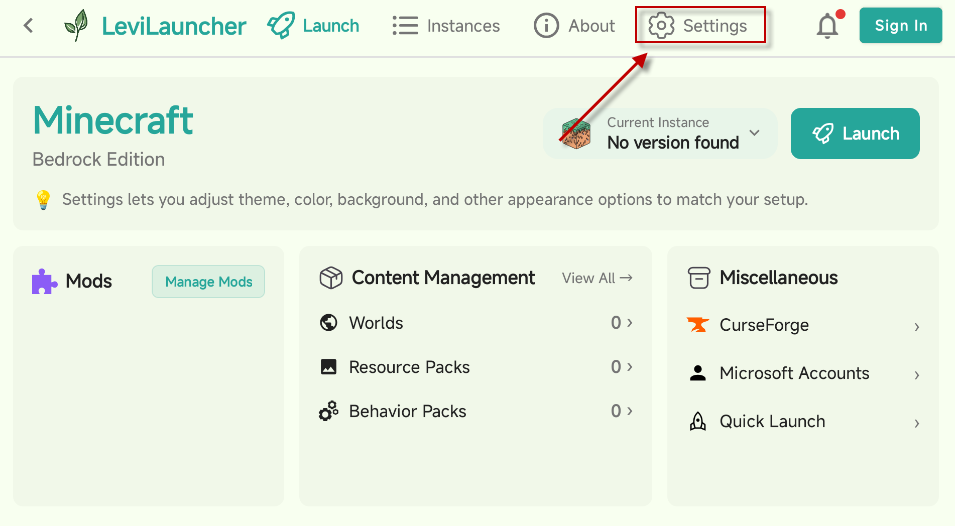Click the About info circle icon
The height and width of the screenshot is (526, 955).
point(546,26)
